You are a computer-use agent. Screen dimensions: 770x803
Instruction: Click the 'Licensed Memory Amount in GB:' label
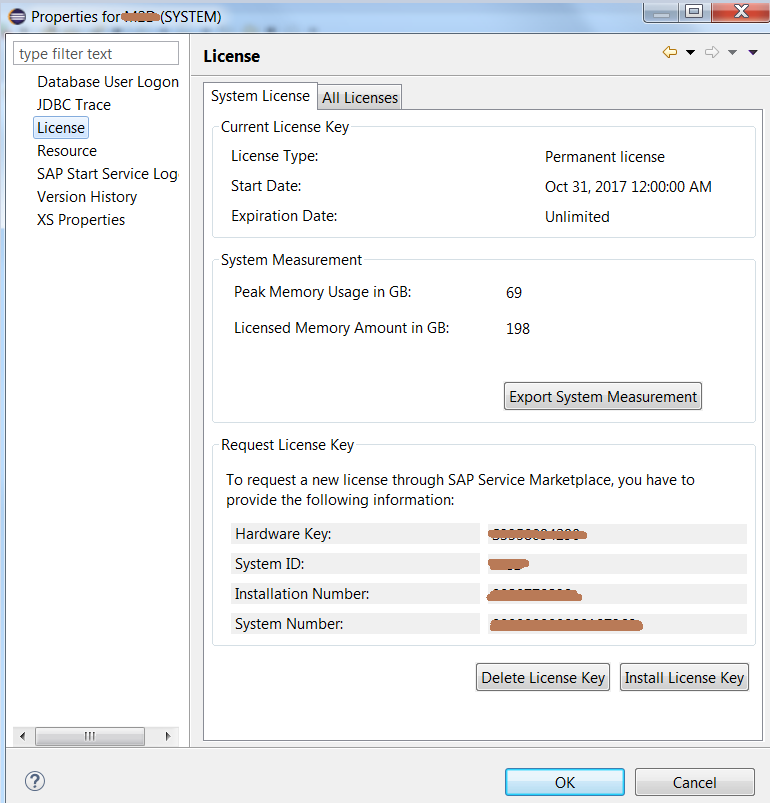341,328
